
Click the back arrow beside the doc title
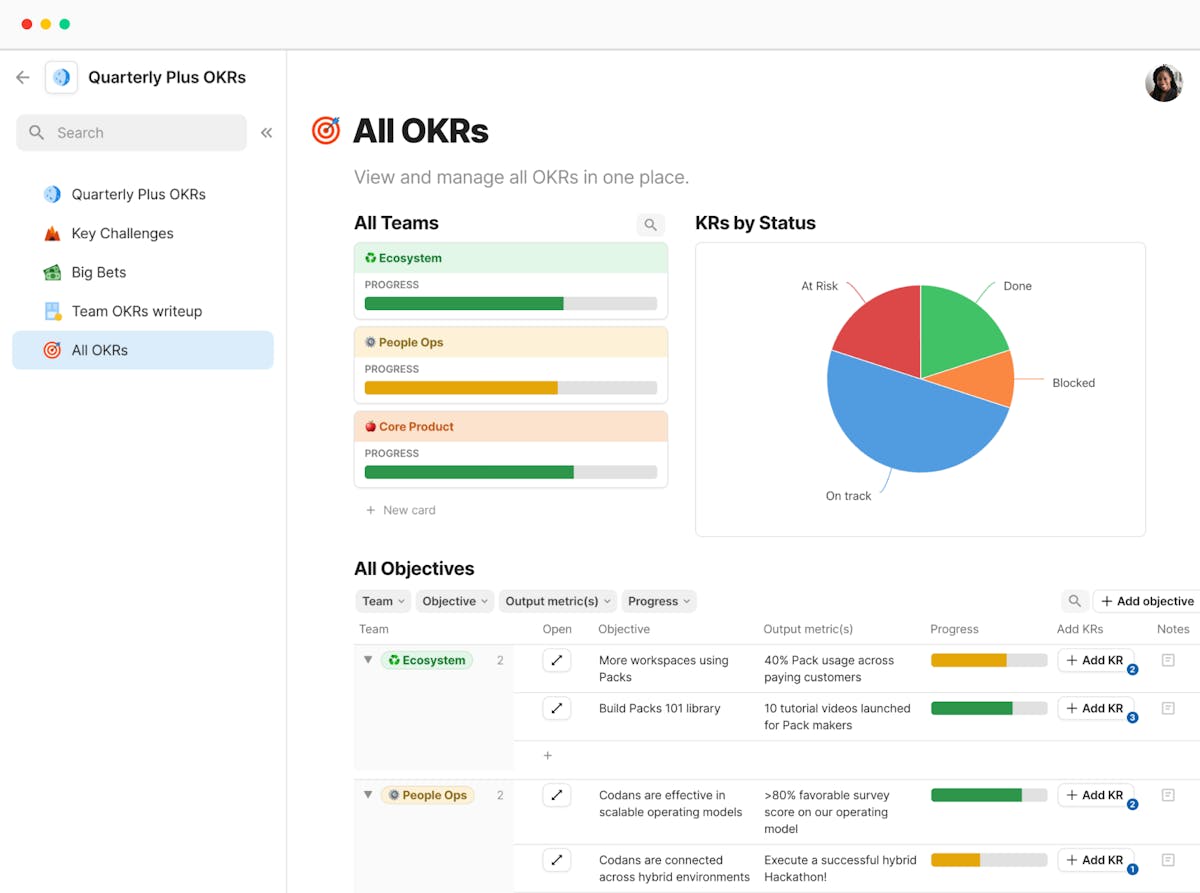[22, 76]
